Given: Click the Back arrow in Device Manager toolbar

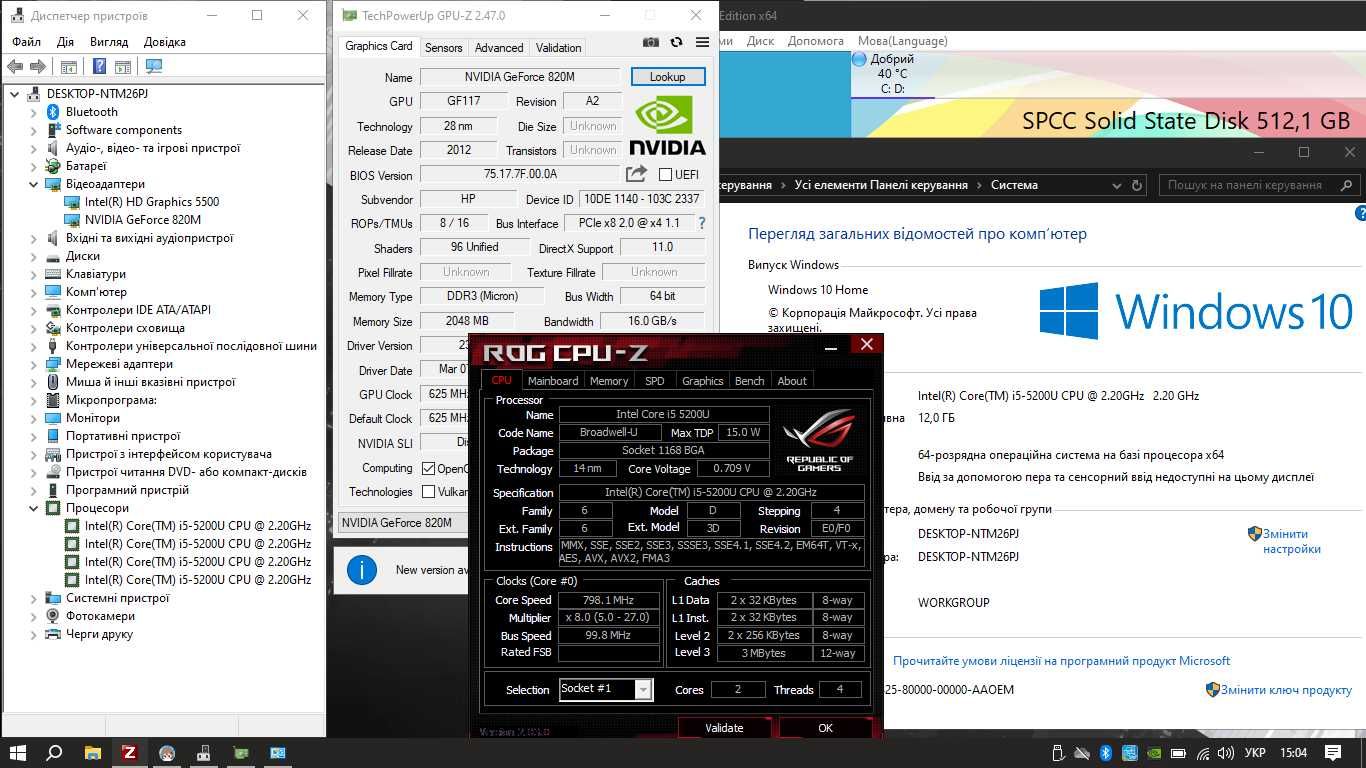Looking at the screenshot, I should [x=15, y=67].
